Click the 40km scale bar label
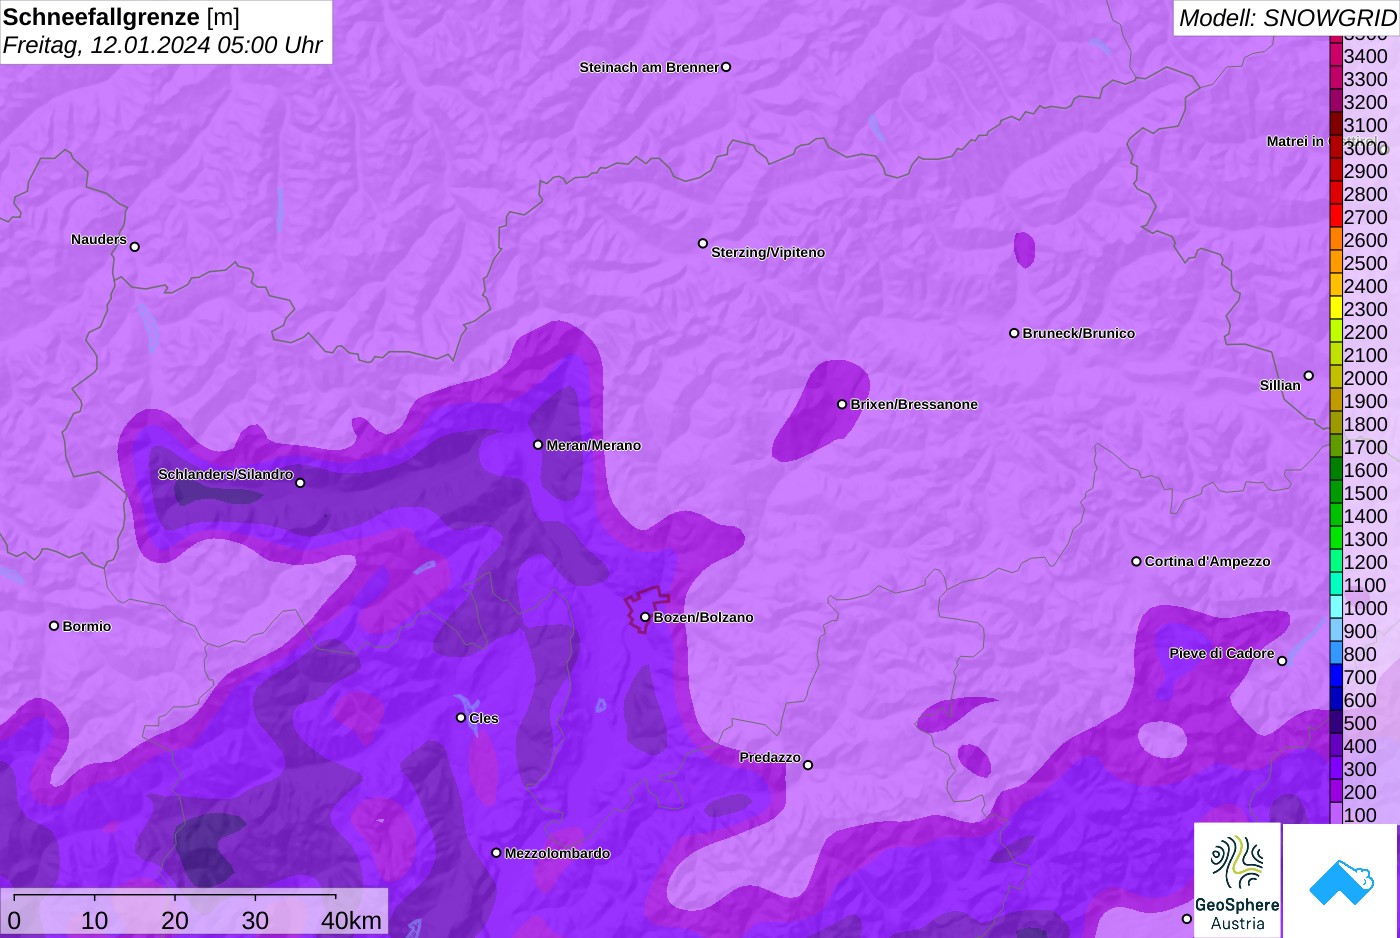The height and width of the screenshot is (938, 1400). pos(351,920)
